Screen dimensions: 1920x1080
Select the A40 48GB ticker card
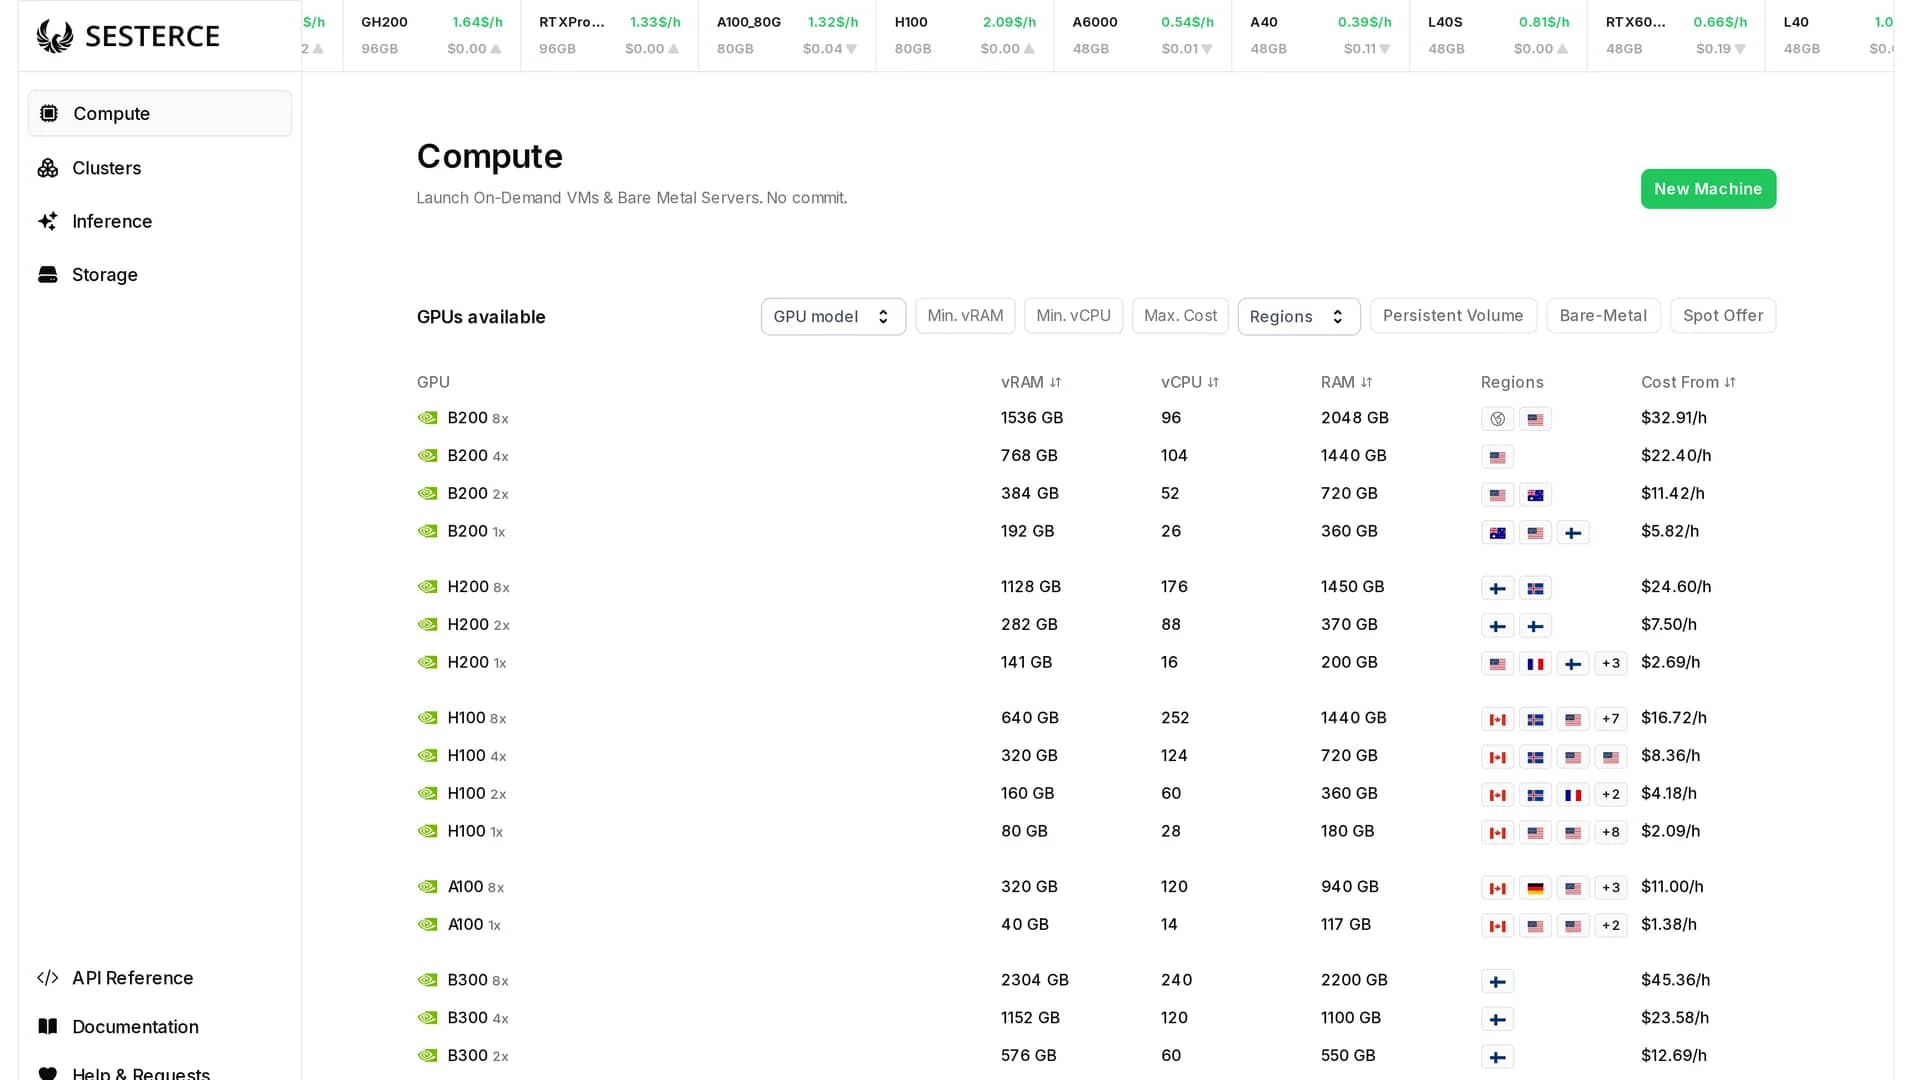point(1321,35)
